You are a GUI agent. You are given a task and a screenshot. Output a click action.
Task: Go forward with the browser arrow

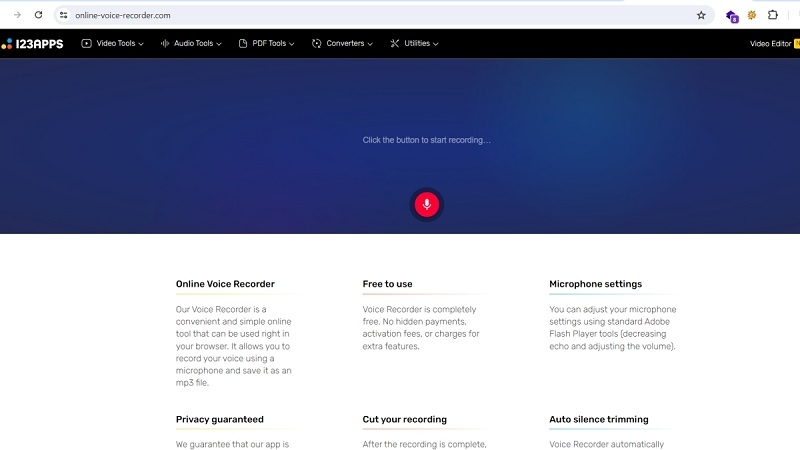17,15
